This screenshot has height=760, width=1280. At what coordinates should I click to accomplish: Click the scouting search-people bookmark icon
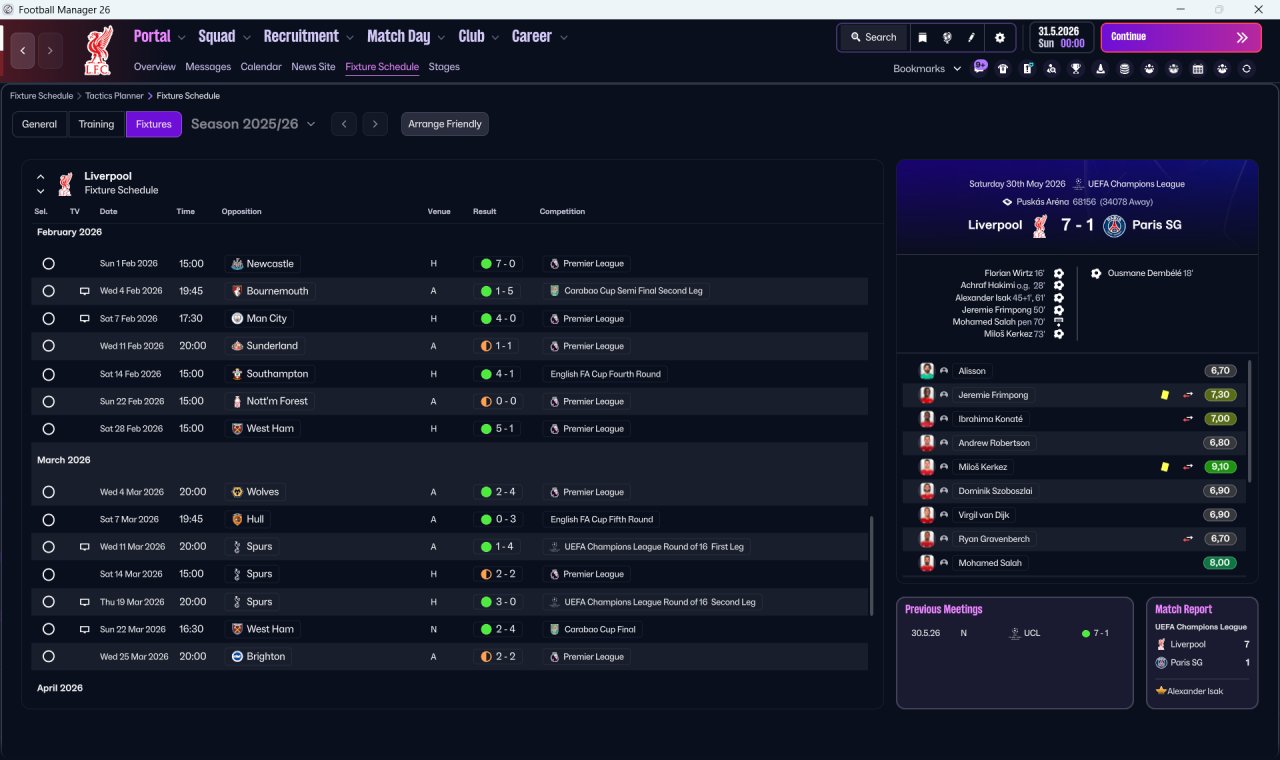click(x=1051, y=69)
